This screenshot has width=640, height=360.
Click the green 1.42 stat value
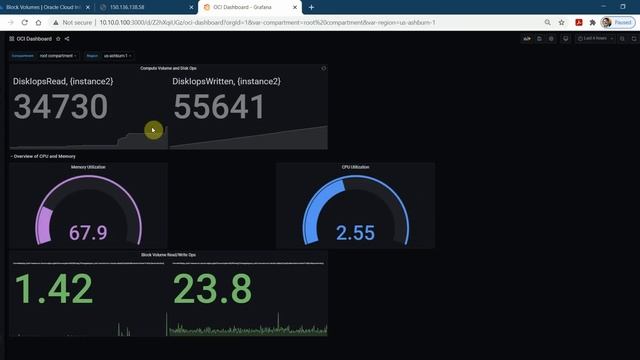tap(54, 289)
